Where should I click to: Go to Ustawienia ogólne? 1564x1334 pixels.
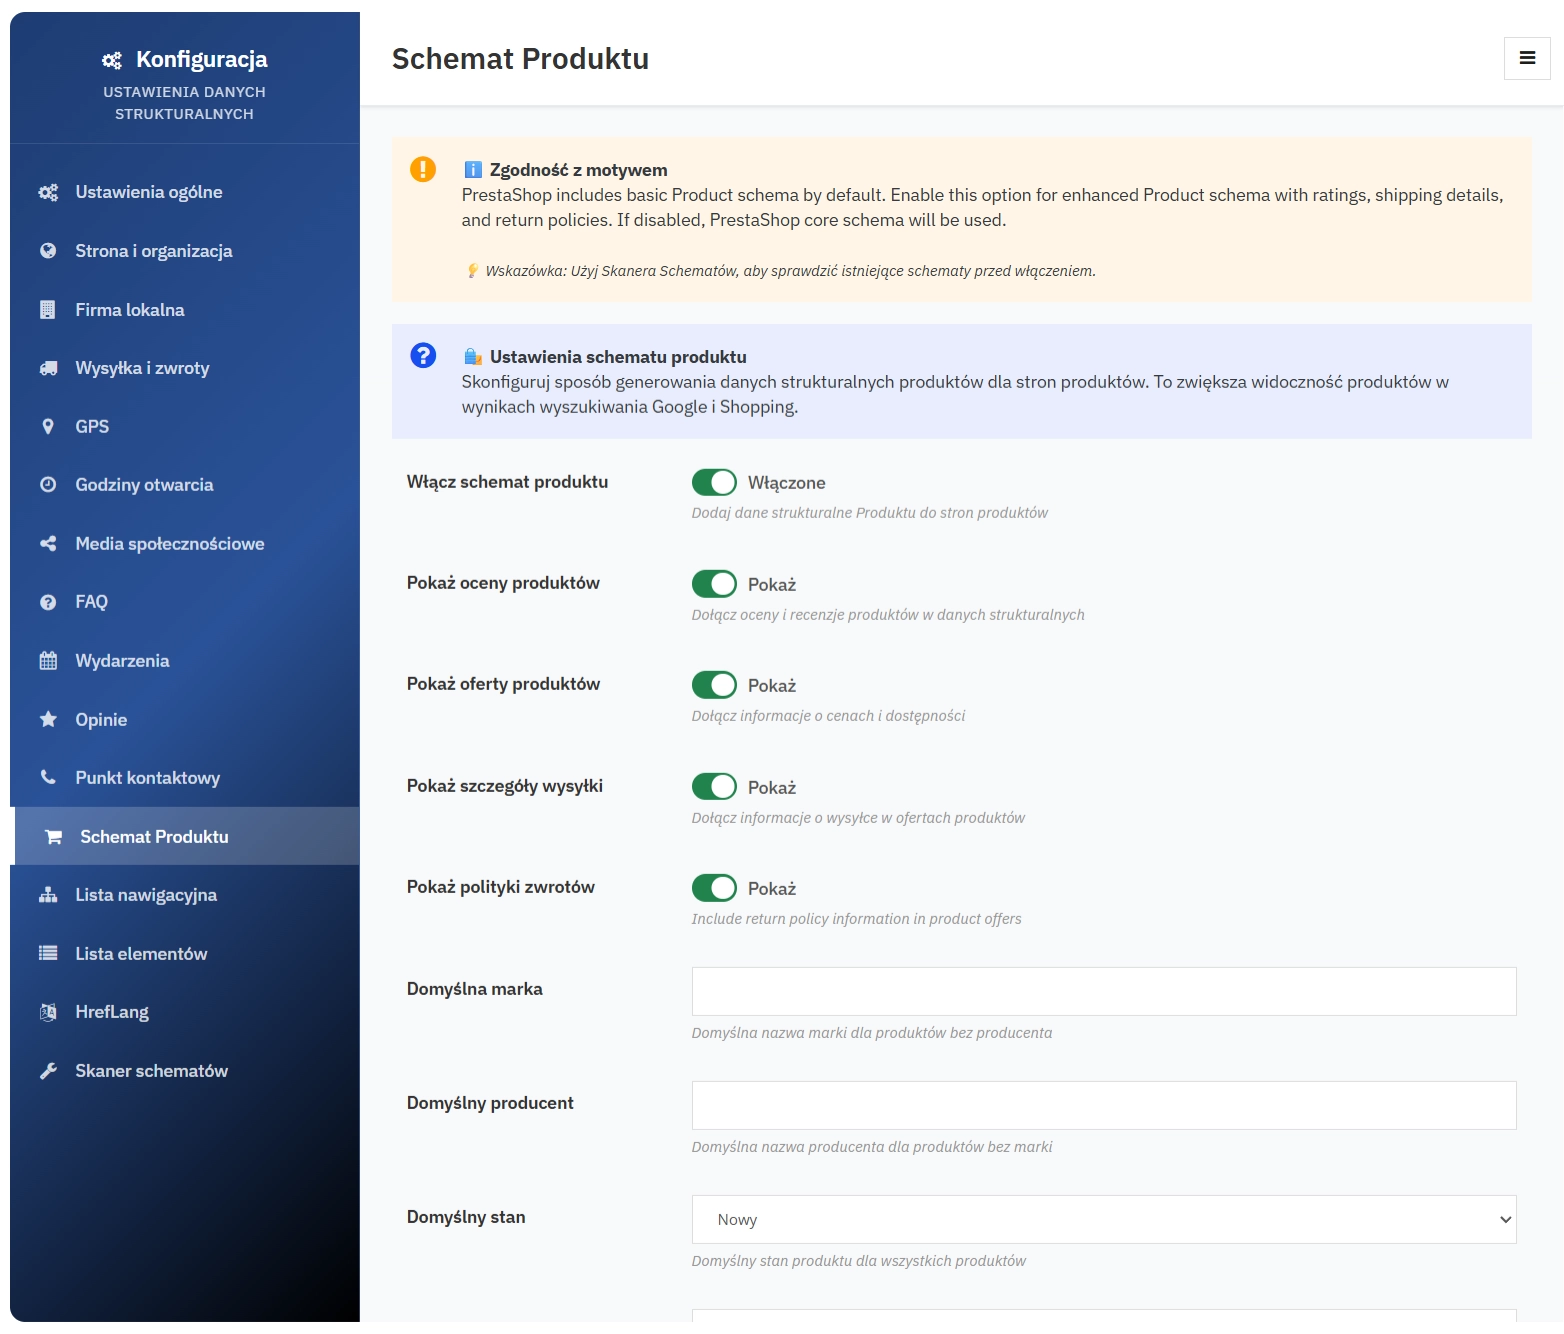148,191
